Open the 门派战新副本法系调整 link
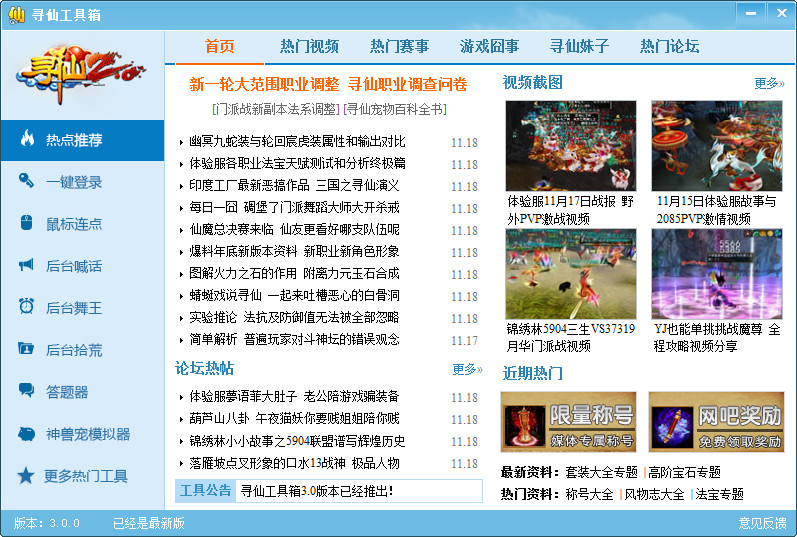 pos(276,109)
